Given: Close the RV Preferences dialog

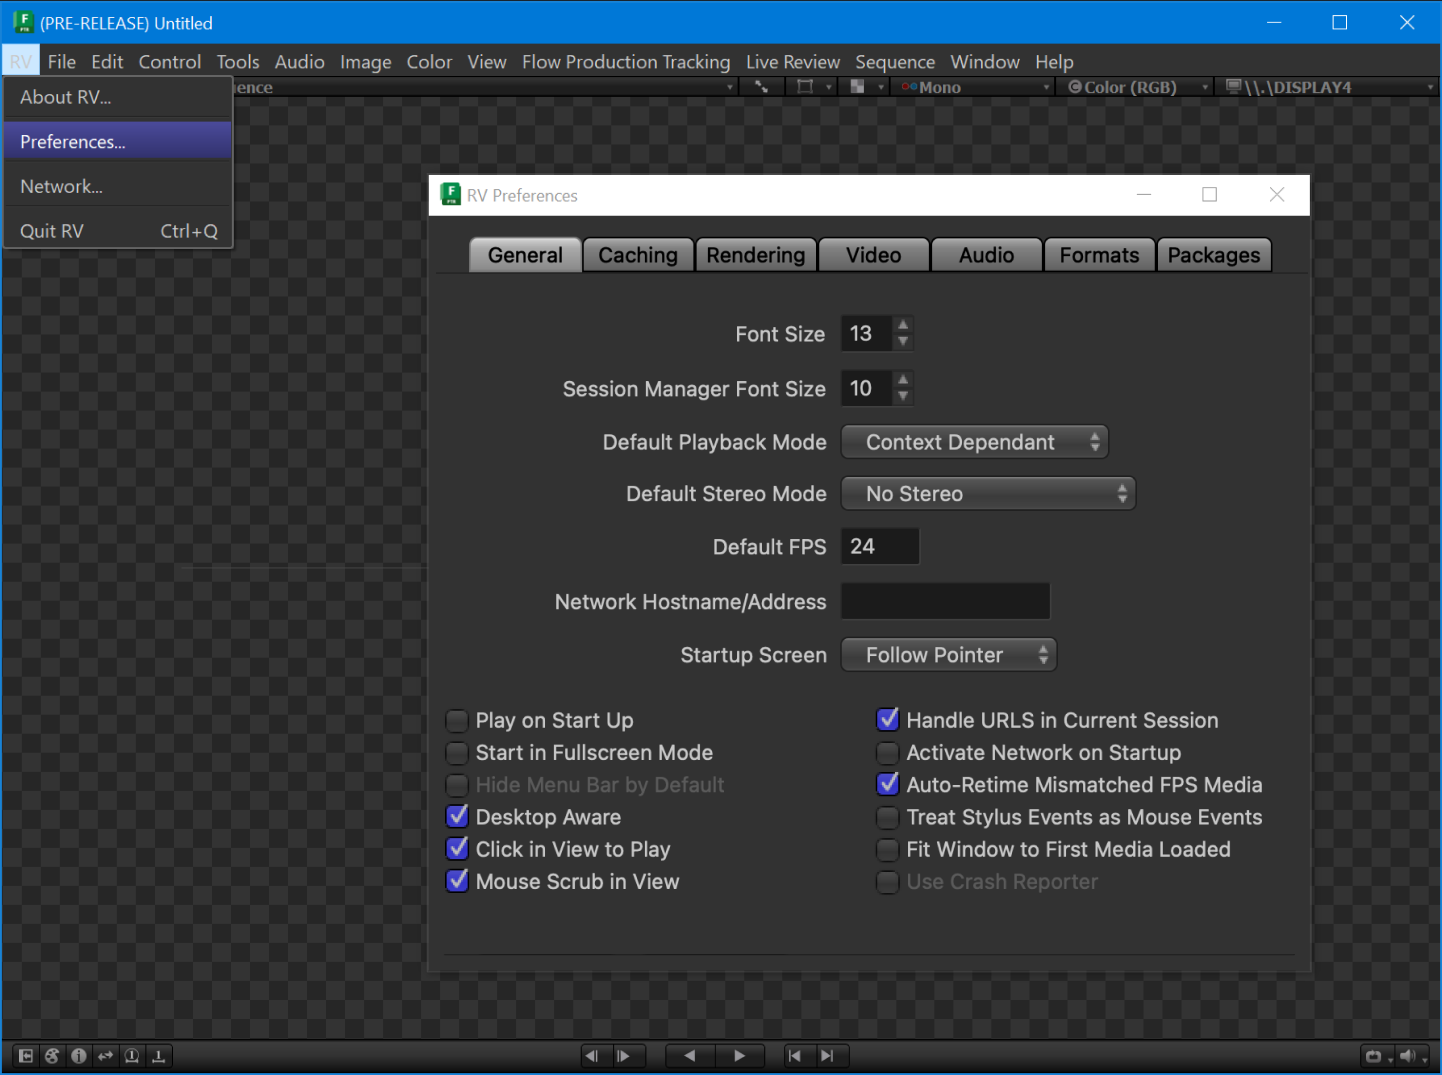Looking at the screenshot, I should [1277, 195].
